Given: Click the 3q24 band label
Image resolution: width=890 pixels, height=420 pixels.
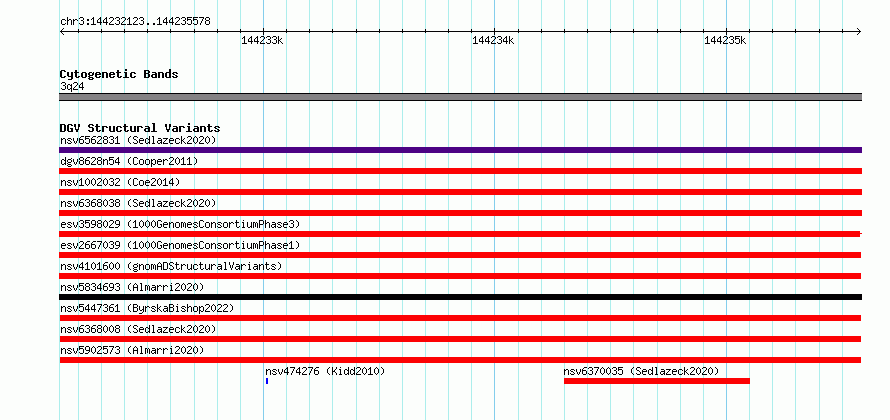Looking at the screenshot, I should [x=72, y=87].
